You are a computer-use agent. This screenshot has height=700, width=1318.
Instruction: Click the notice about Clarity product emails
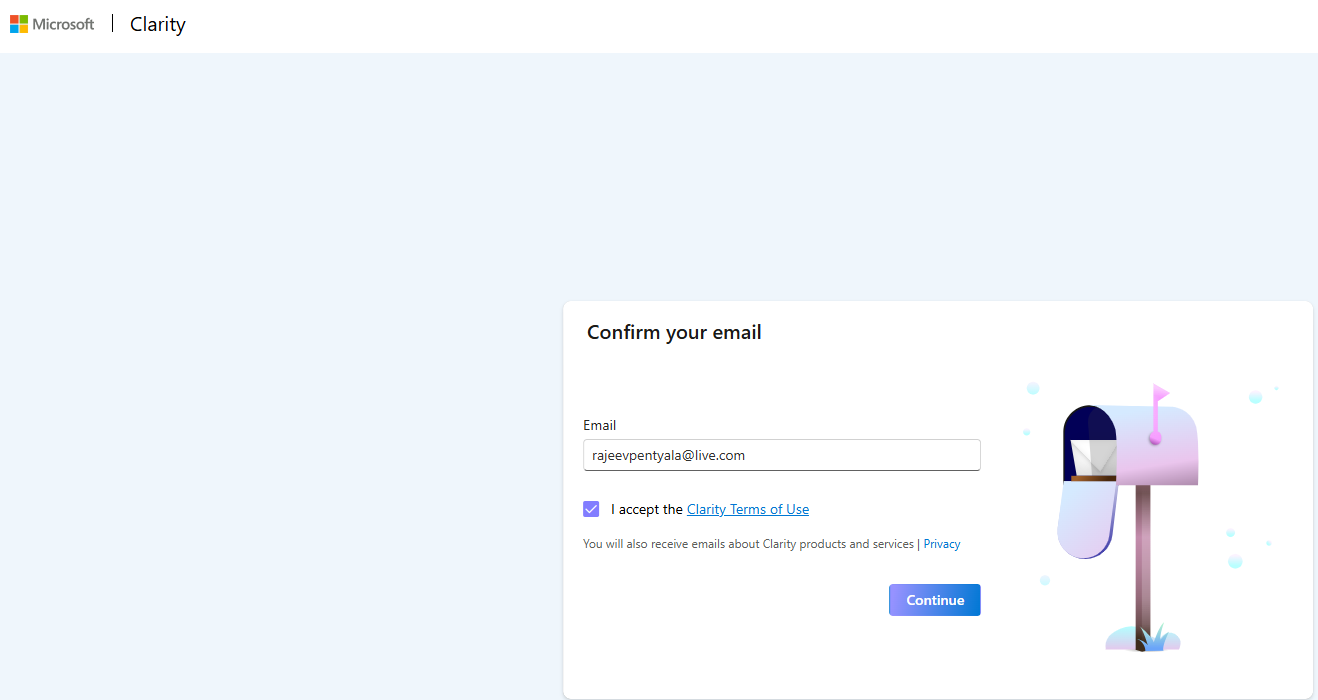[x=749, y=544]
